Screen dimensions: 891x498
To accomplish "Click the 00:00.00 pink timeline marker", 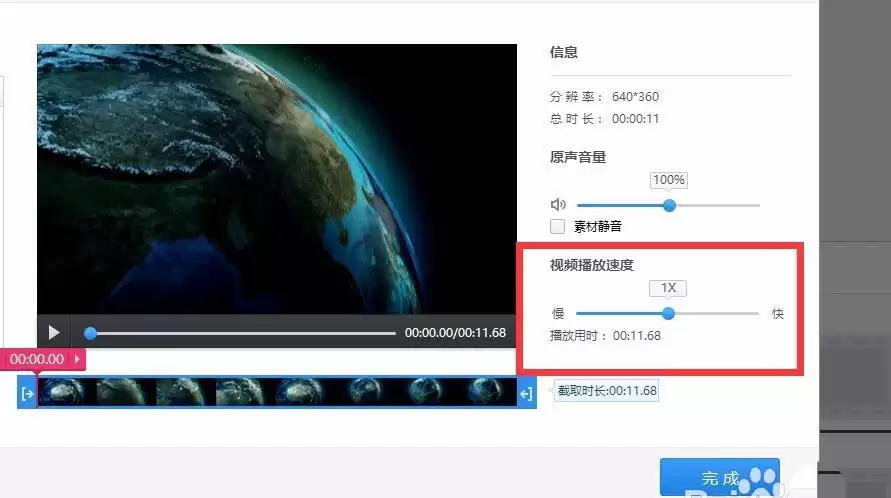I will [43, 359].
